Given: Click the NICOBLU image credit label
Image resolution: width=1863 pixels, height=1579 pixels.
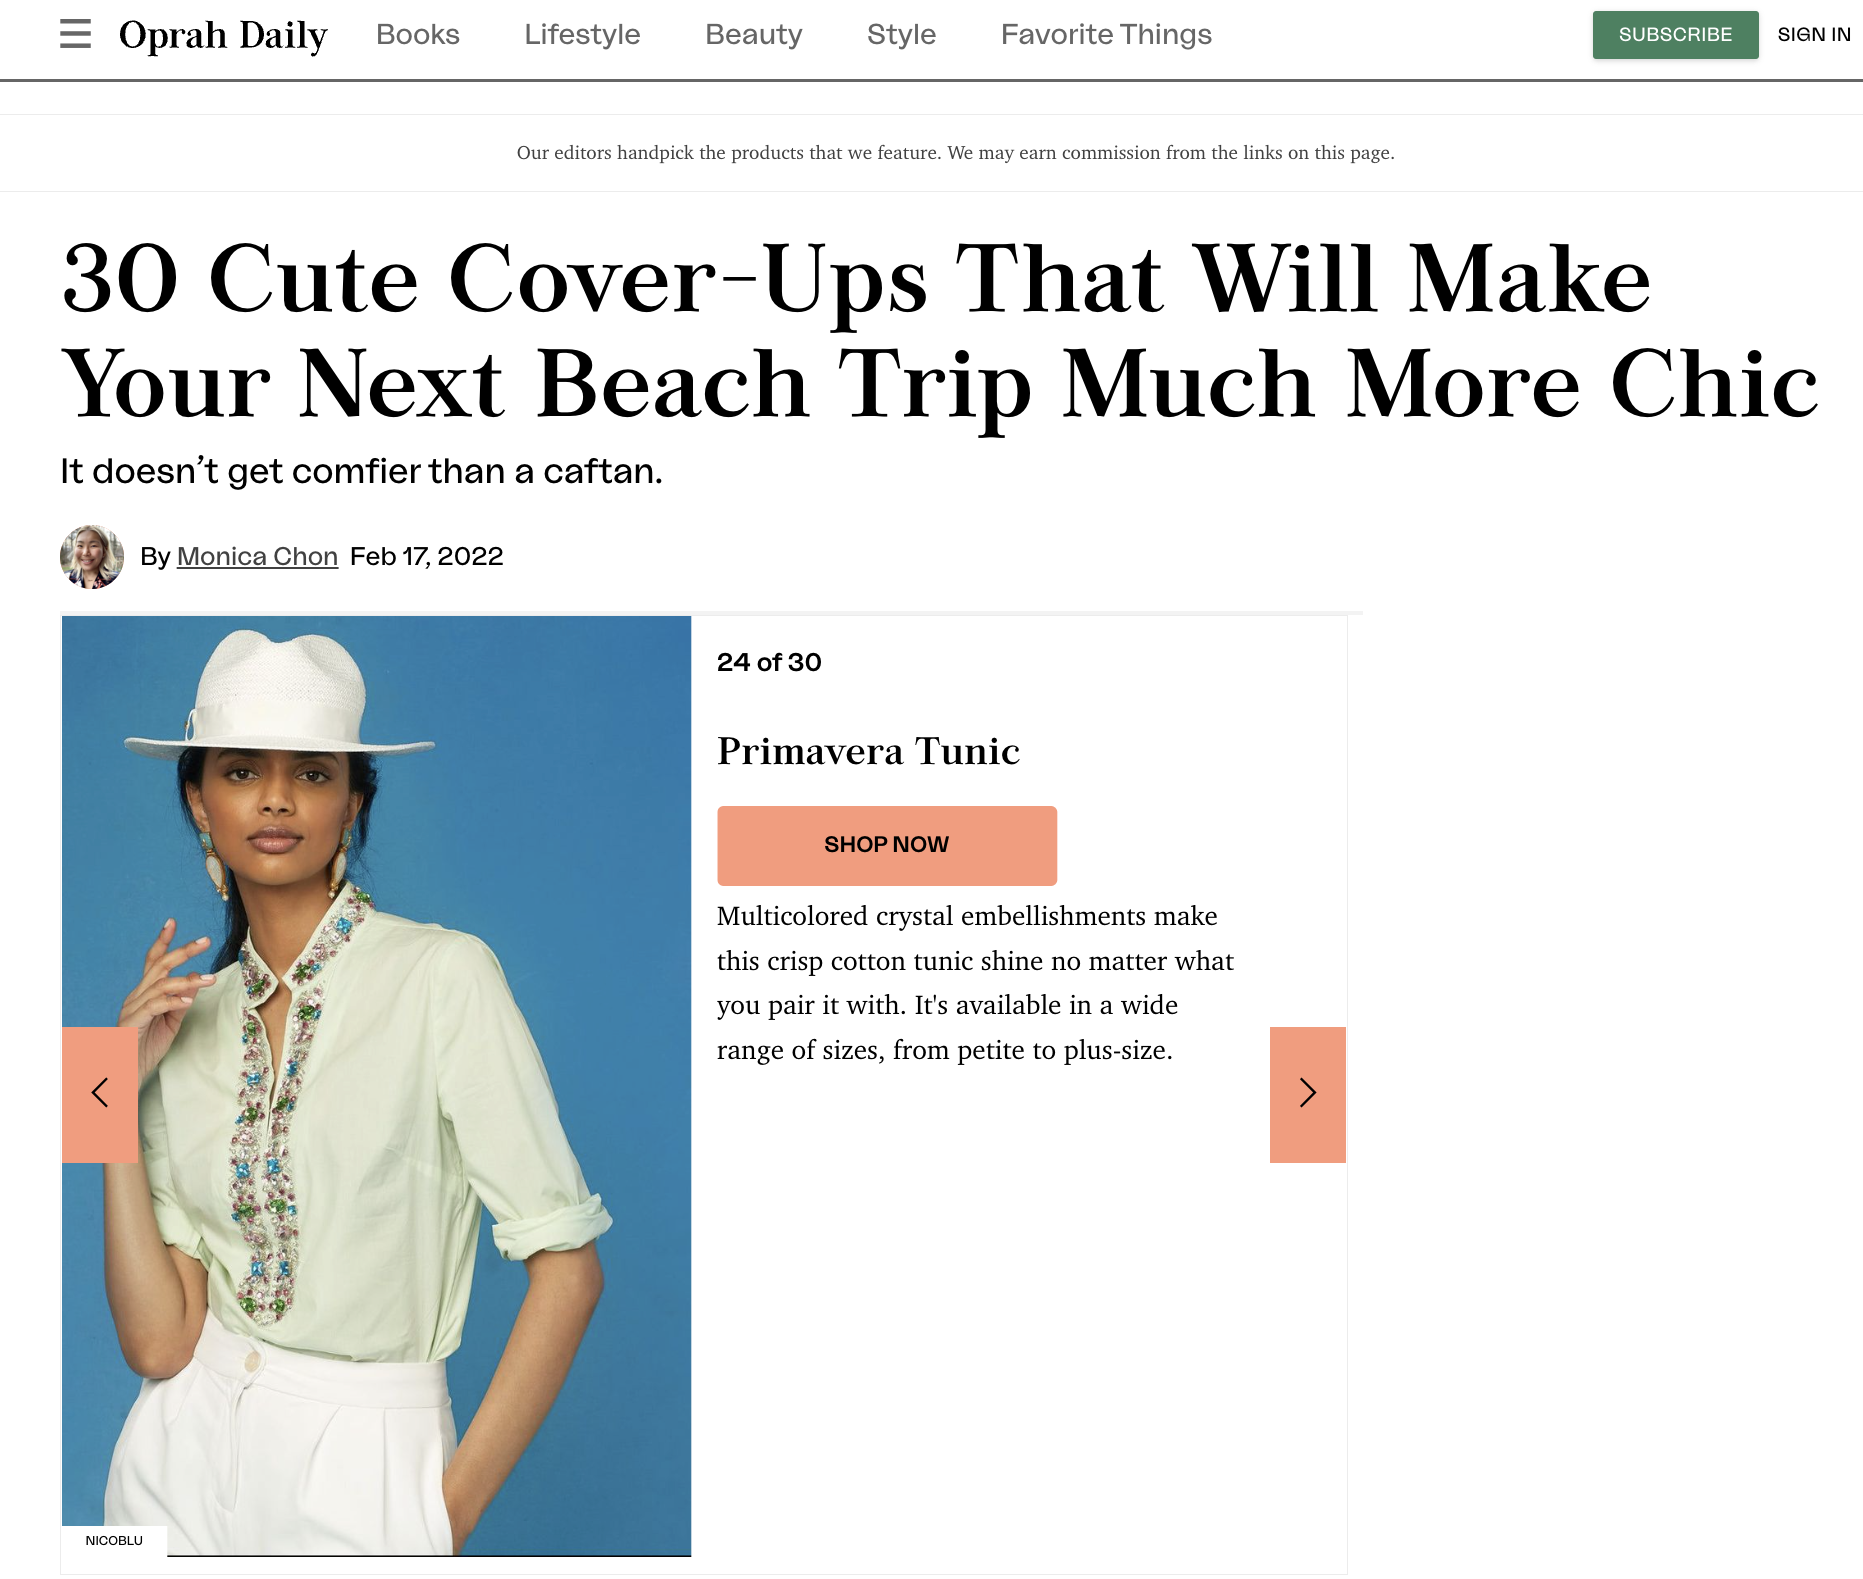Looking at the screenshot, I should [114, 1540].
